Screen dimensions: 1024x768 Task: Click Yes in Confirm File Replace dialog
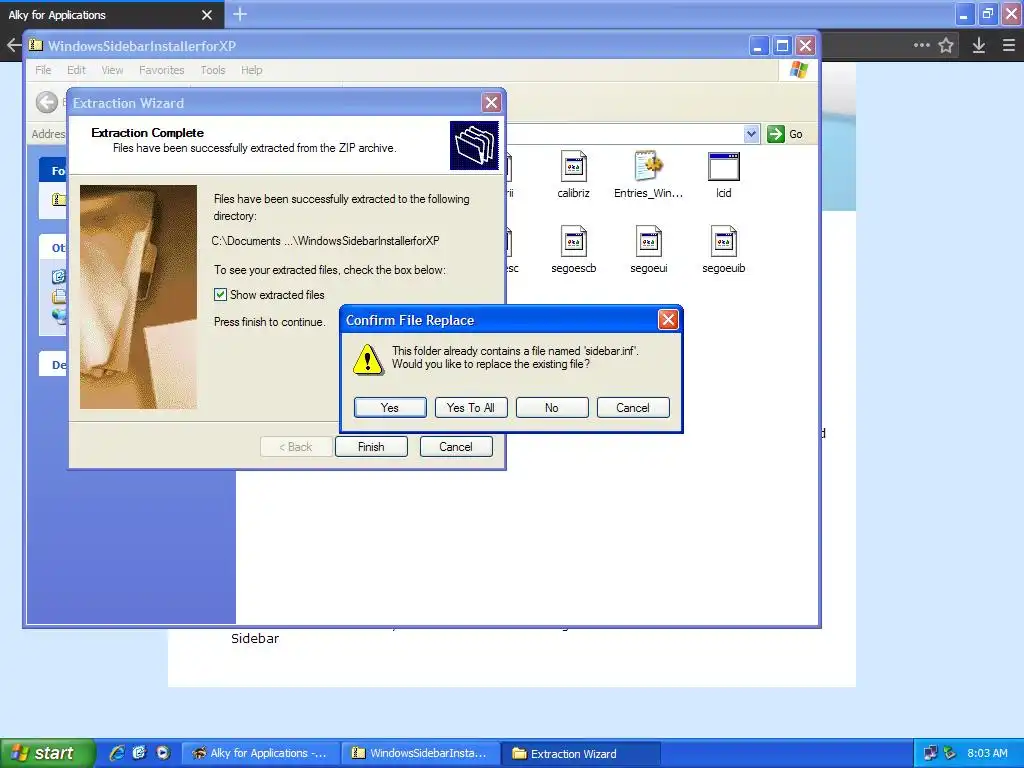point(390,408)
